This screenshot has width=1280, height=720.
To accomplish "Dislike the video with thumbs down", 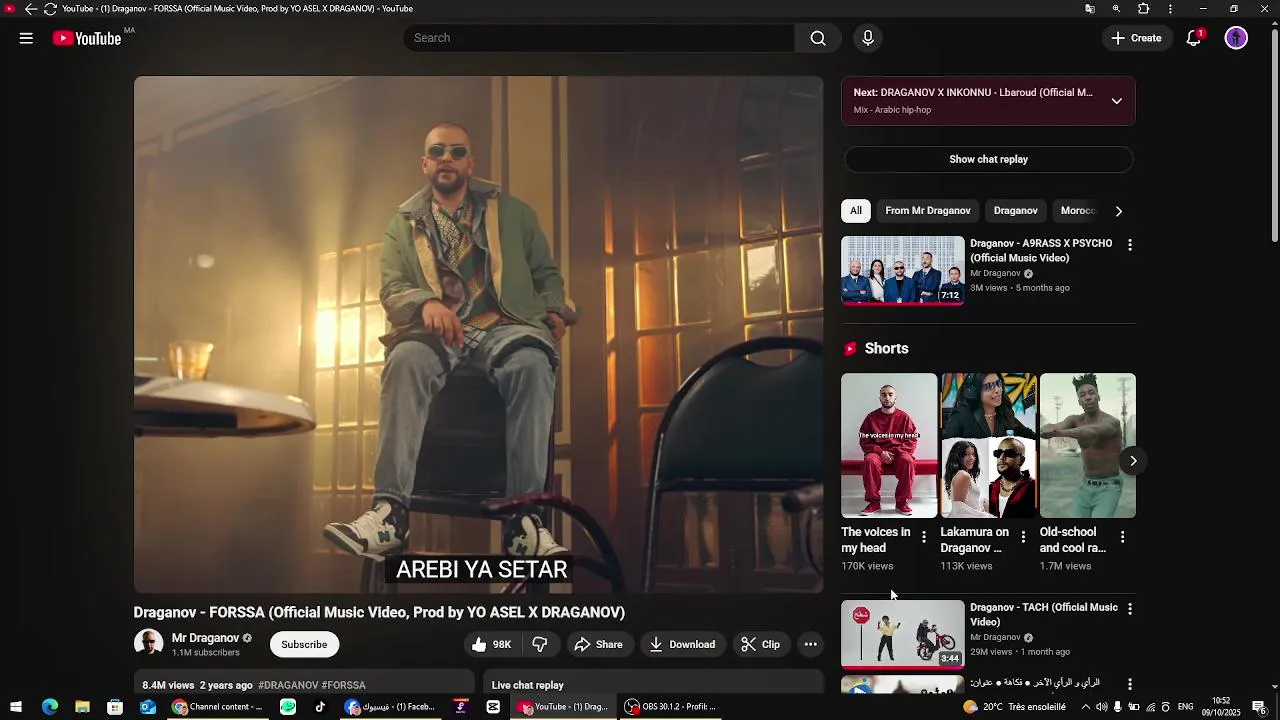I will point(540,645).
